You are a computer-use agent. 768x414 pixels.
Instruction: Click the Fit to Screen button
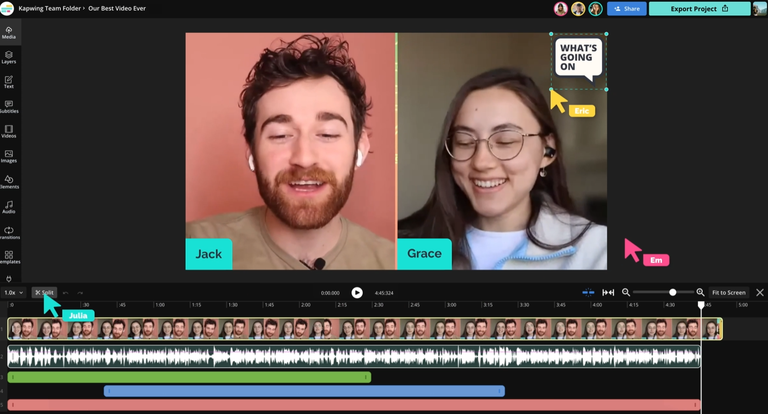tap(729, 292)
